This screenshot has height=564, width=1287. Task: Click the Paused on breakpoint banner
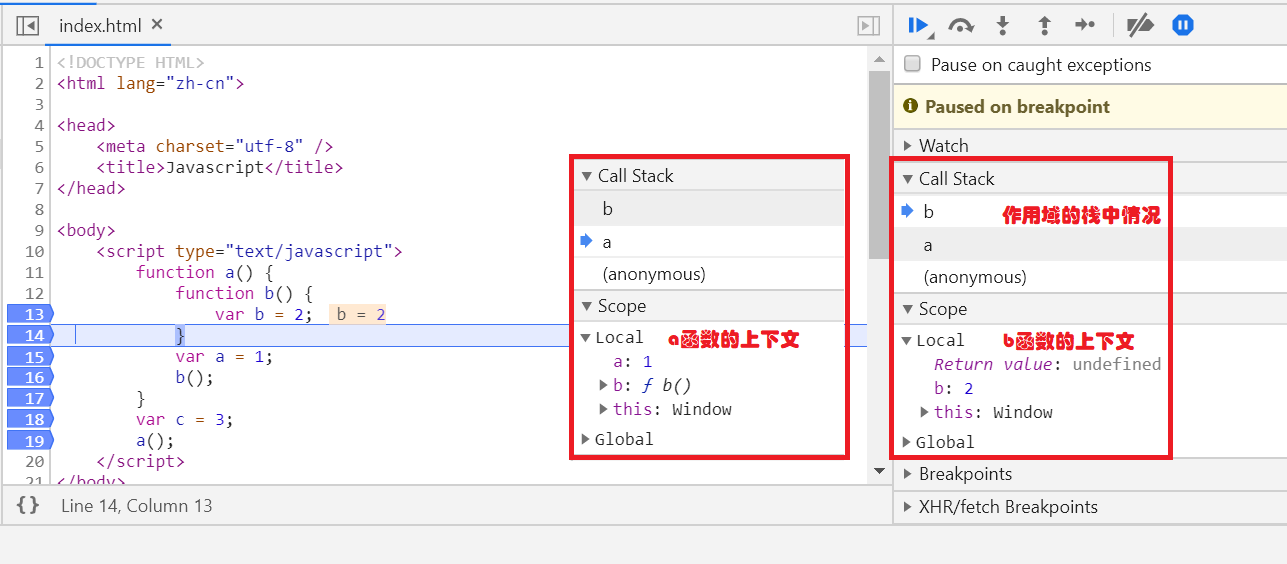1090,107
